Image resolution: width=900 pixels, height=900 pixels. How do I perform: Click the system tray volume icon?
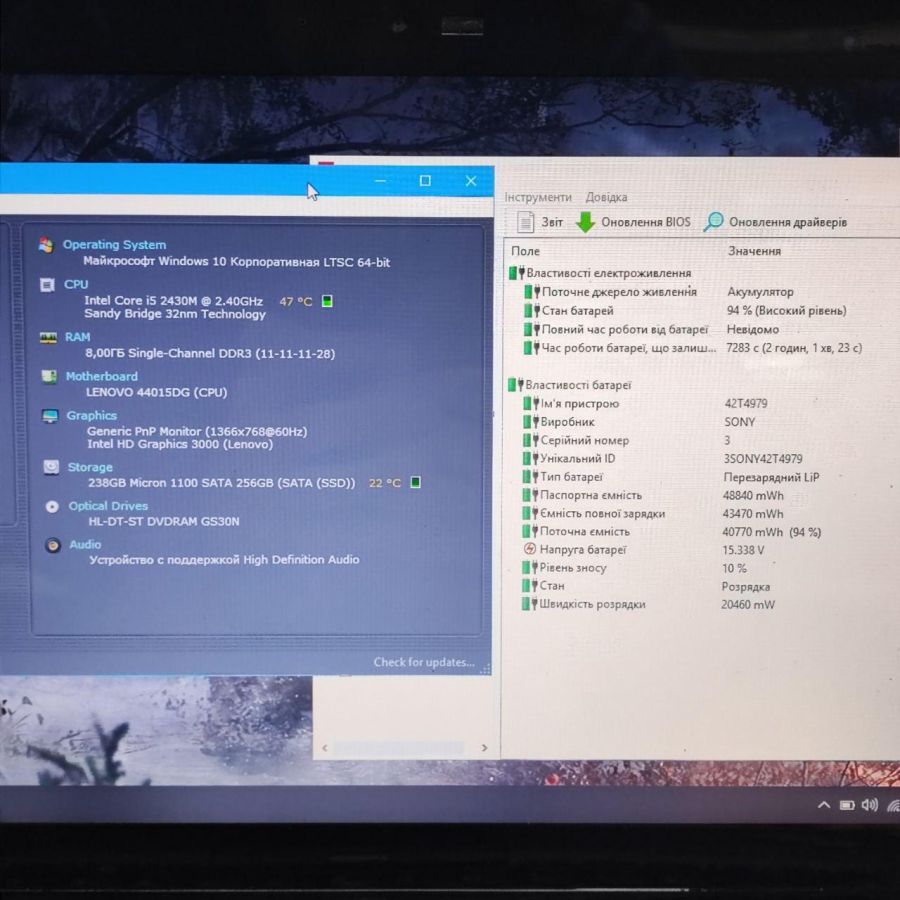click(870, 805)
